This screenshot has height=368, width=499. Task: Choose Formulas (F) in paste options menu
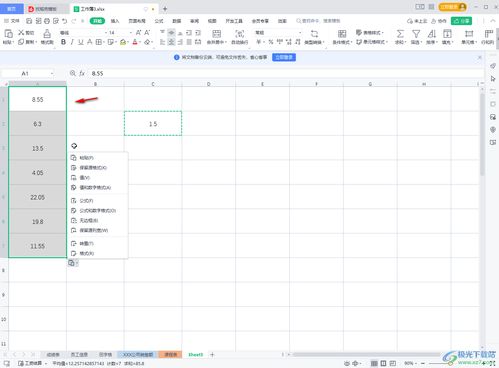pos(98,201)
